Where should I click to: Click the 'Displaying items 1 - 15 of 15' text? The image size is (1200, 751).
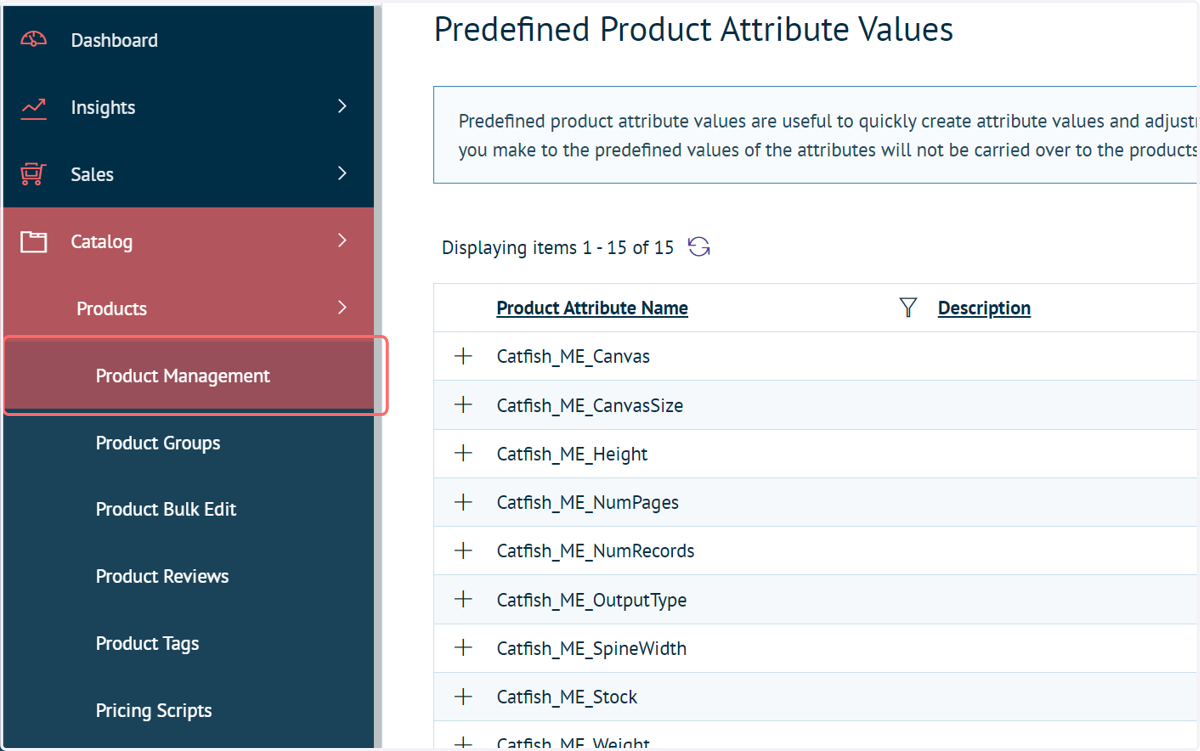pyautogui.click(x=558, y=247)
